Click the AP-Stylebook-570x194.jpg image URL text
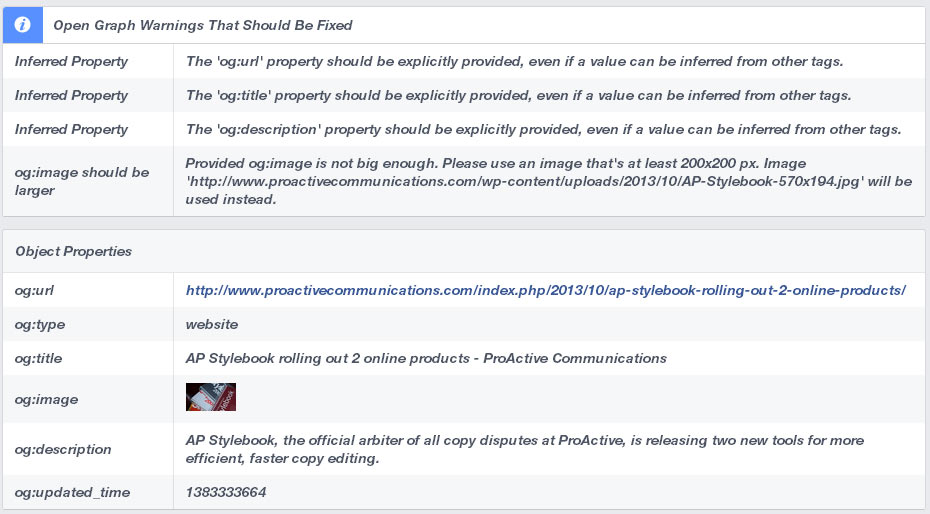The image size is (930, 514). [x=524, y=181]
